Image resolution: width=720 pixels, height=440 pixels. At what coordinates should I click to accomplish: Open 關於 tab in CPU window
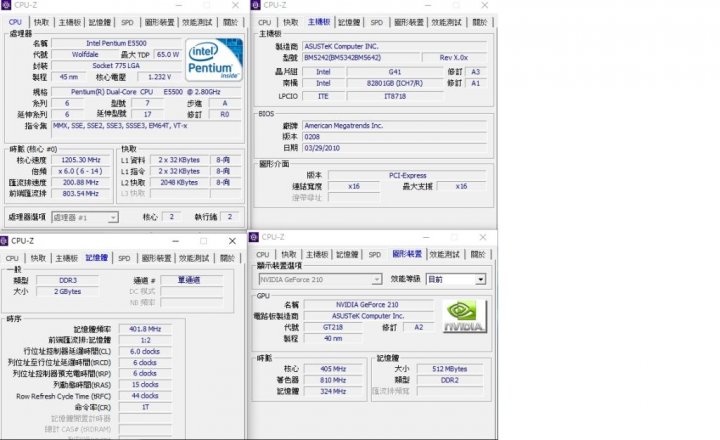tap(230, 22)
